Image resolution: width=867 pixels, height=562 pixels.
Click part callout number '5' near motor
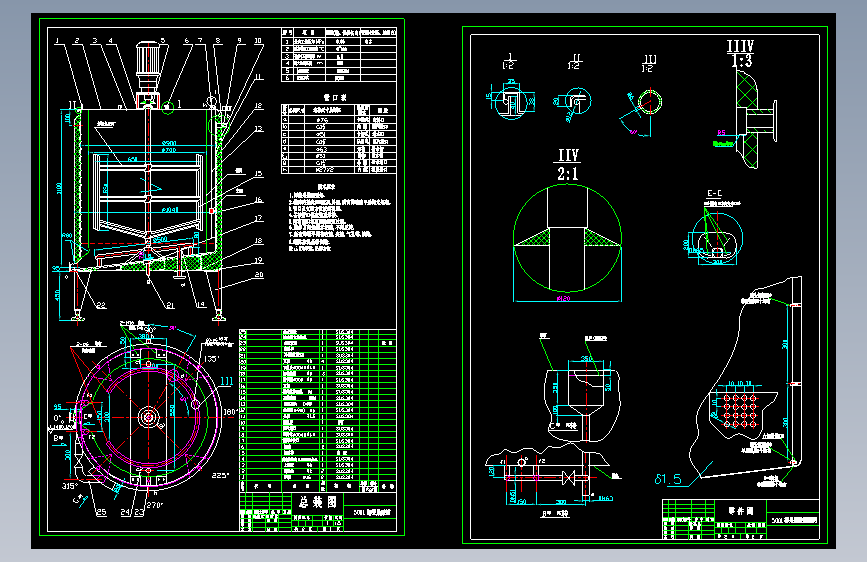tap(163, 40)
